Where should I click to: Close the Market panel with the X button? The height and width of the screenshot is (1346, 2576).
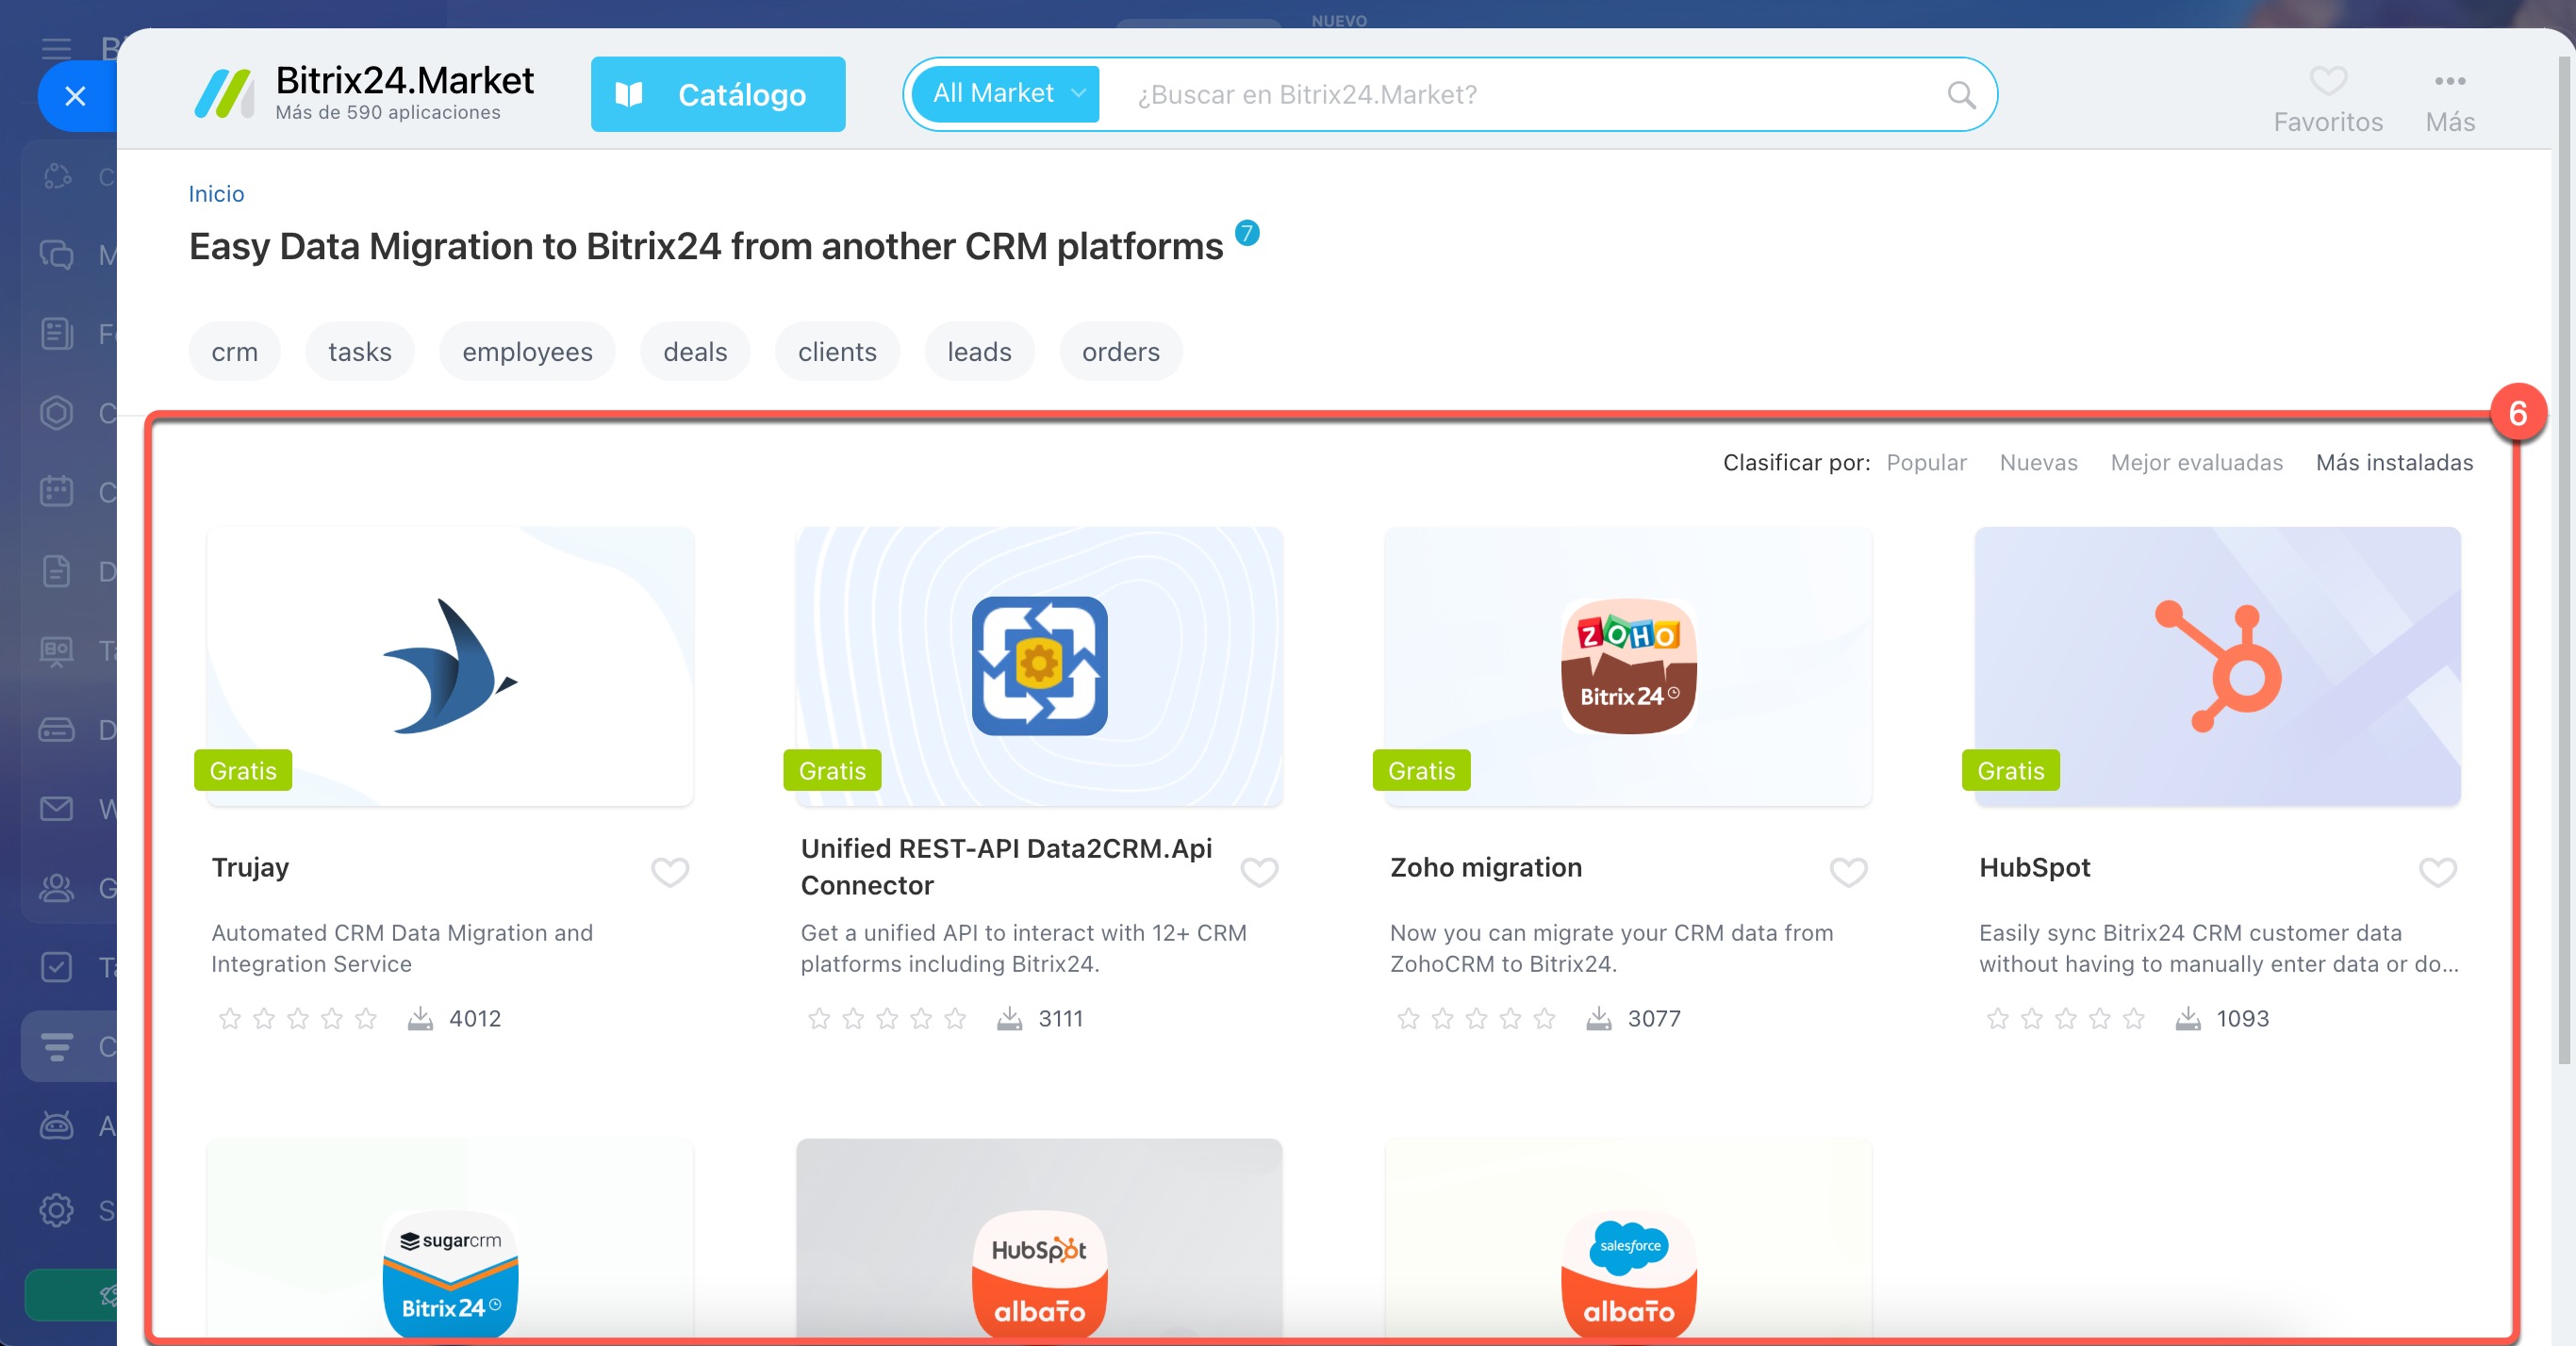pos(75,96)
